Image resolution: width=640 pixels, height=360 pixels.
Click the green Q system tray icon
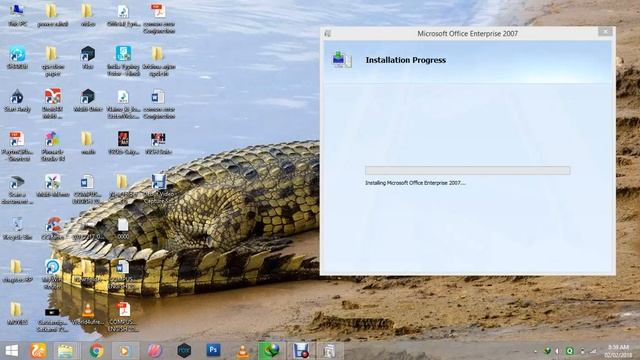point(569,351)
